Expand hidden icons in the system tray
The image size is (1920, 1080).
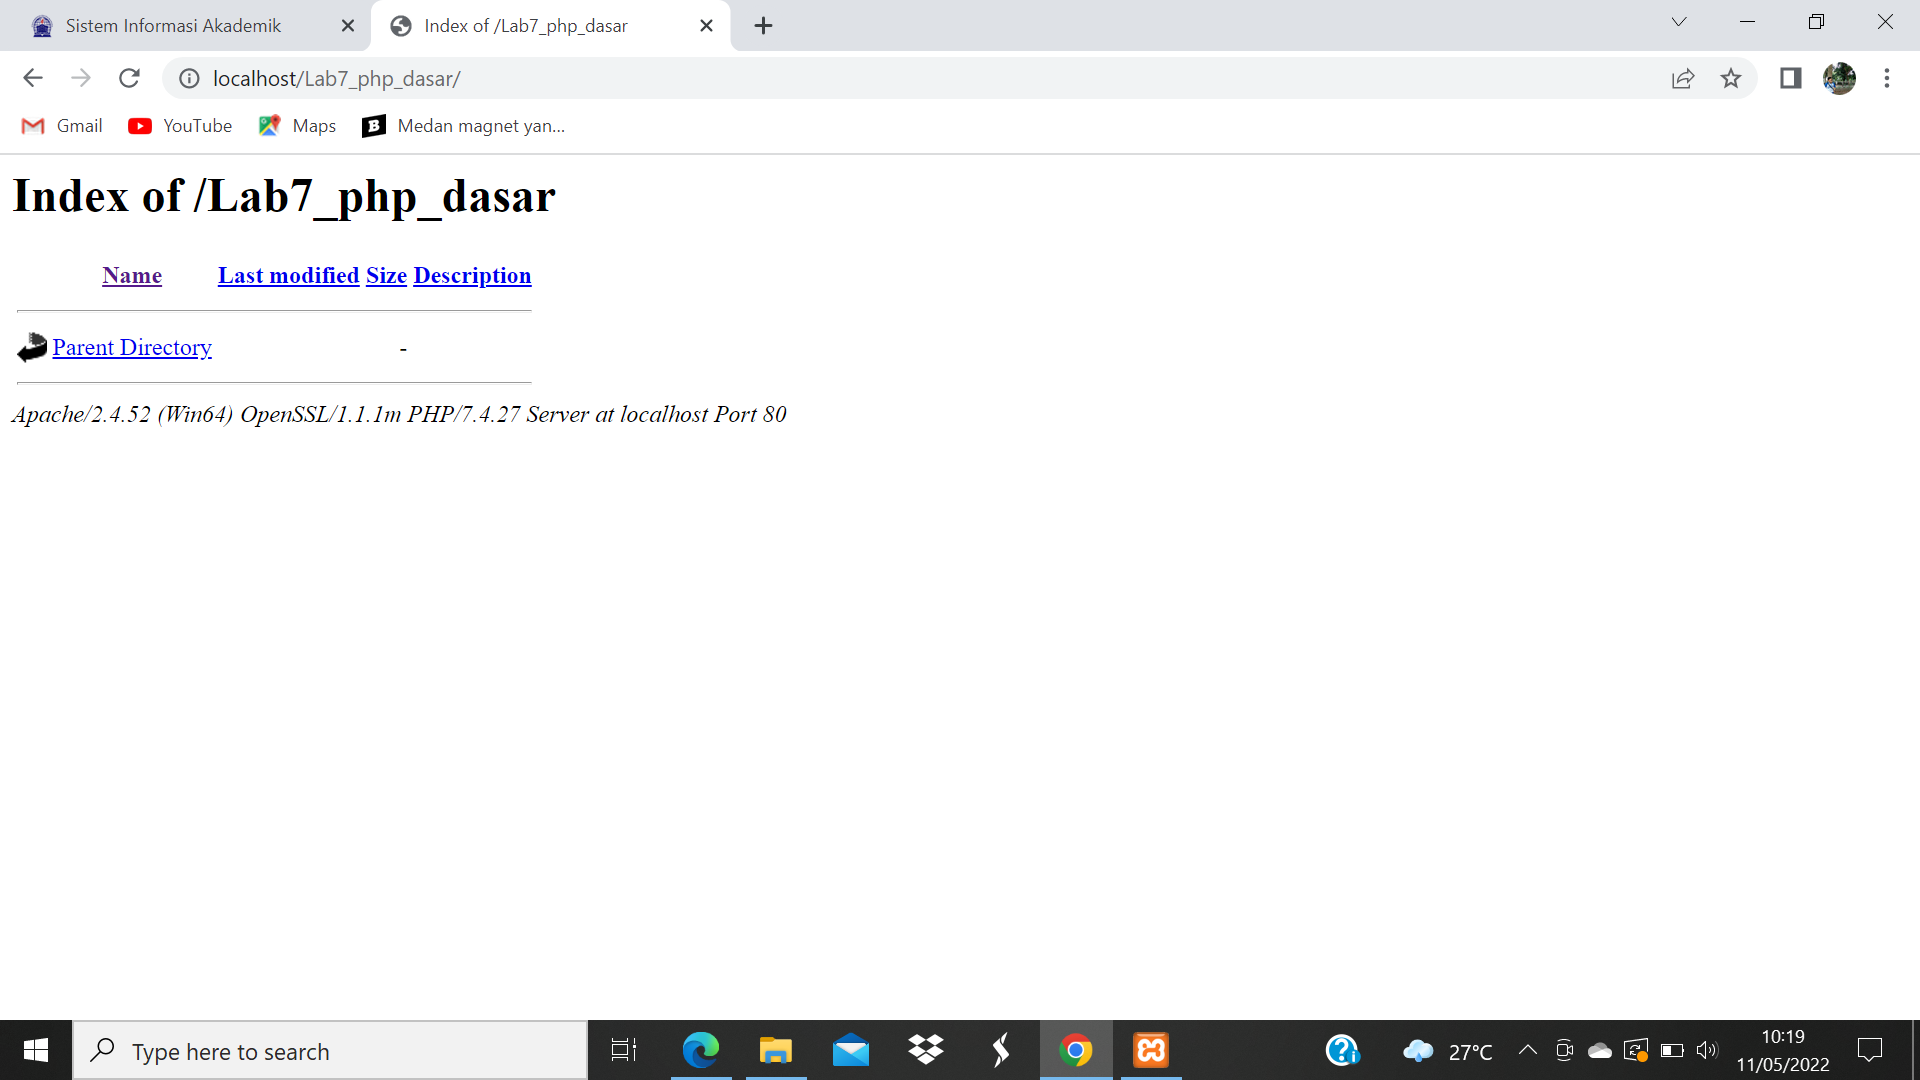[1527, 1050]
